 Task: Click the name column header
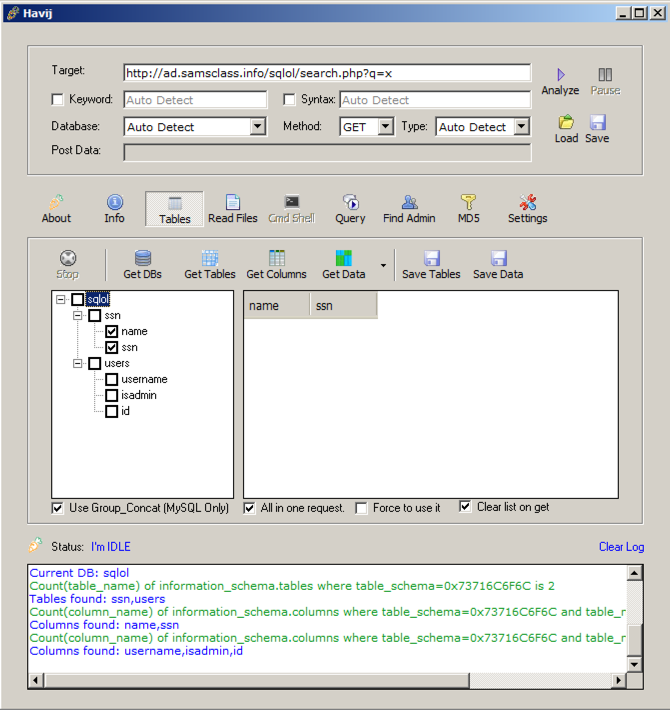(277, 306)
